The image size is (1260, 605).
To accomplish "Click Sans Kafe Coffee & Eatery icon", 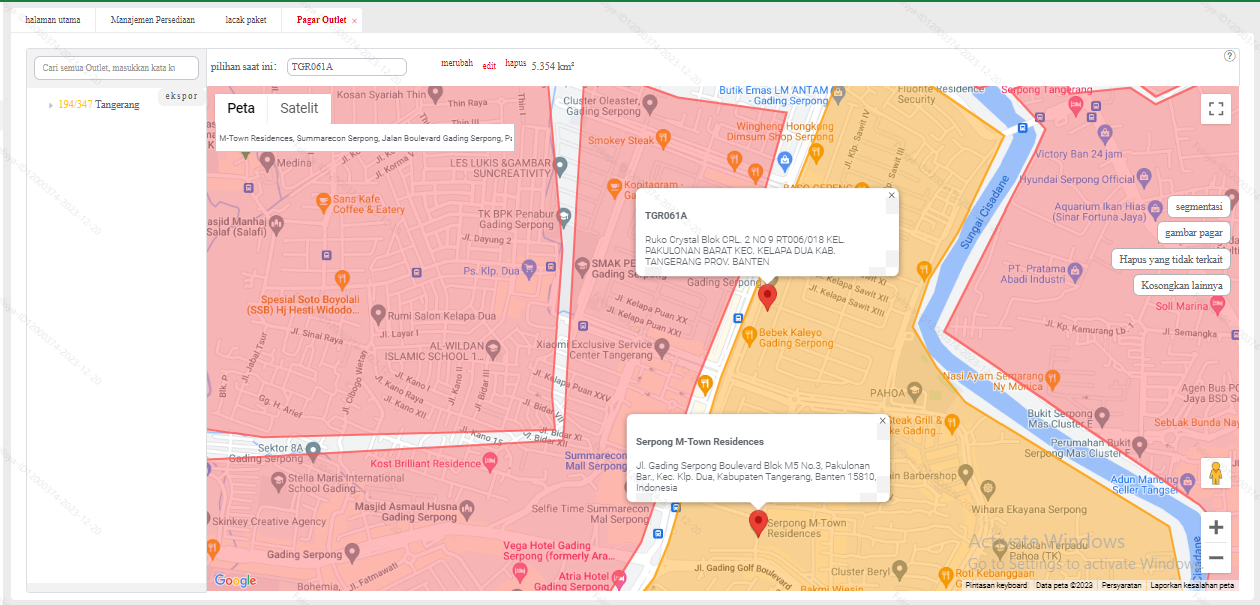I will (x=322, y=202).
